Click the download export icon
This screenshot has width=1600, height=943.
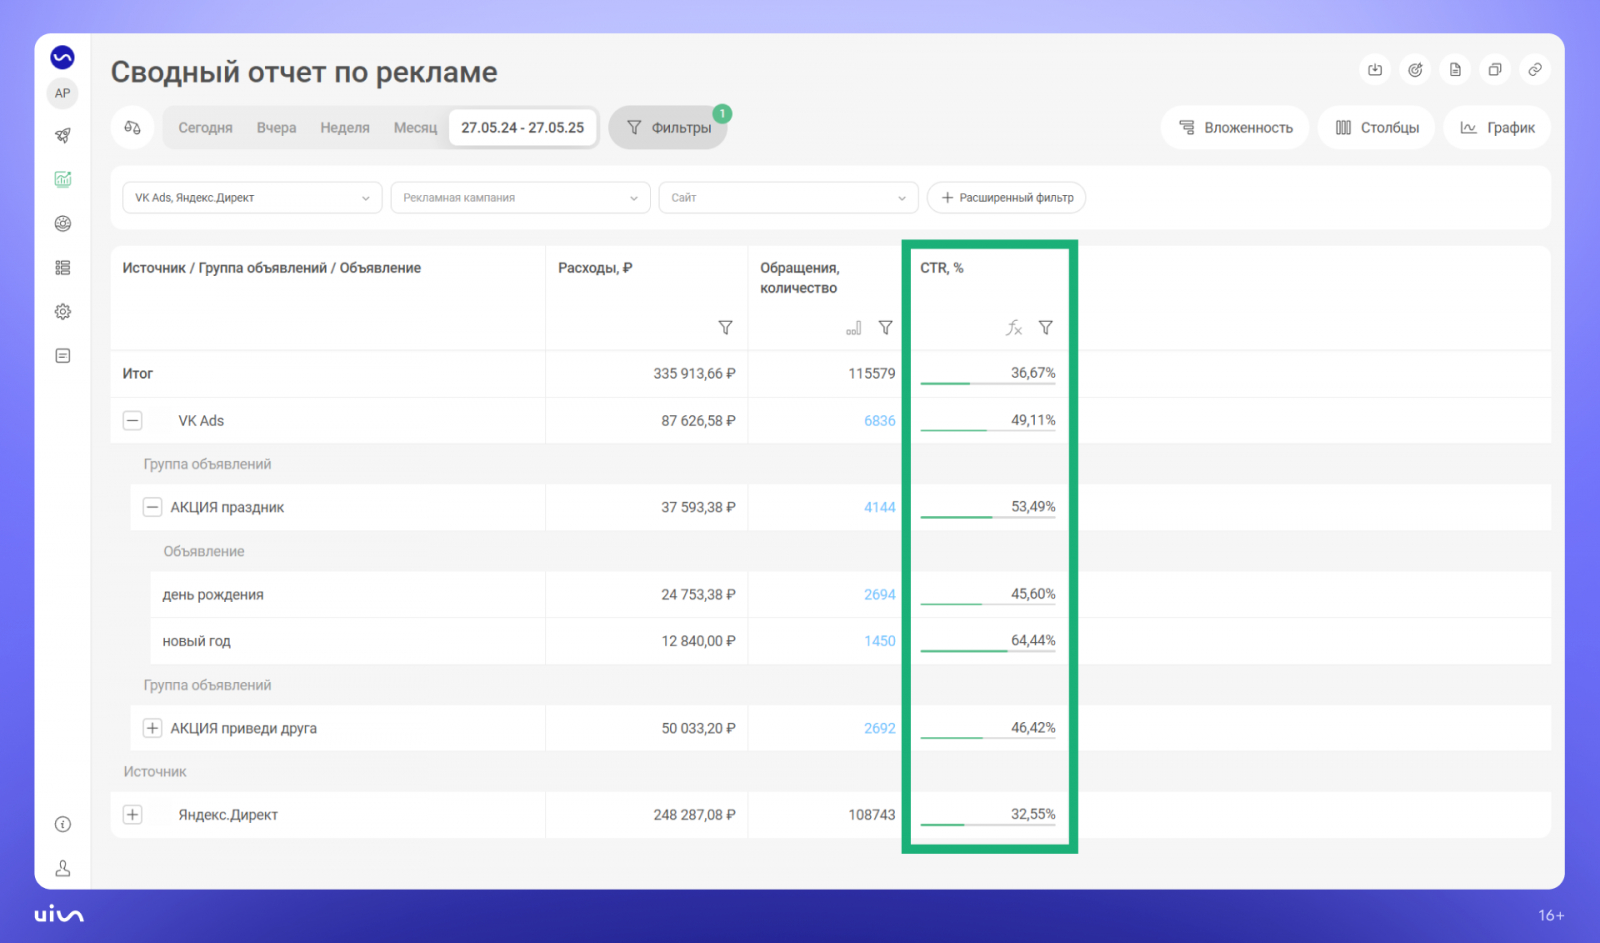pos(1375,69)
